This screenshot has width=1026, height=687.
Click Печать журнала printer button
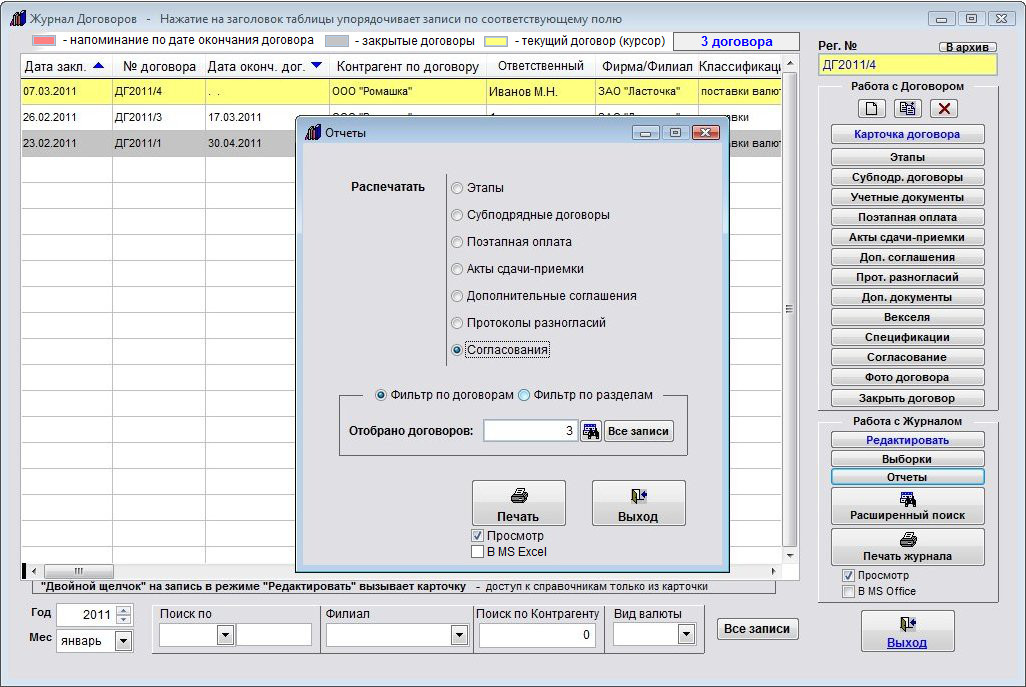(x=907, y=546)
